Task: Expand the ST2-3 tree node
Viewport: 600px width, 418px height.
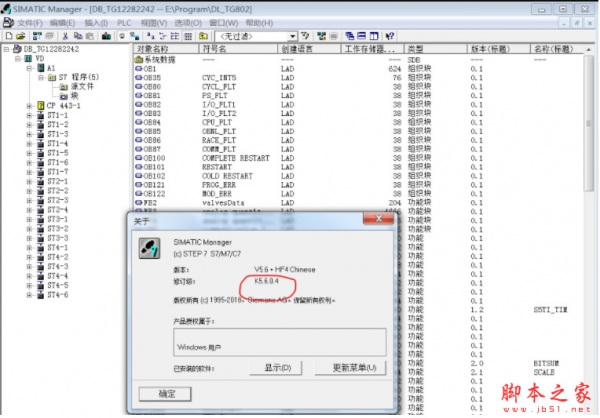Action: (x=29, y=200)
